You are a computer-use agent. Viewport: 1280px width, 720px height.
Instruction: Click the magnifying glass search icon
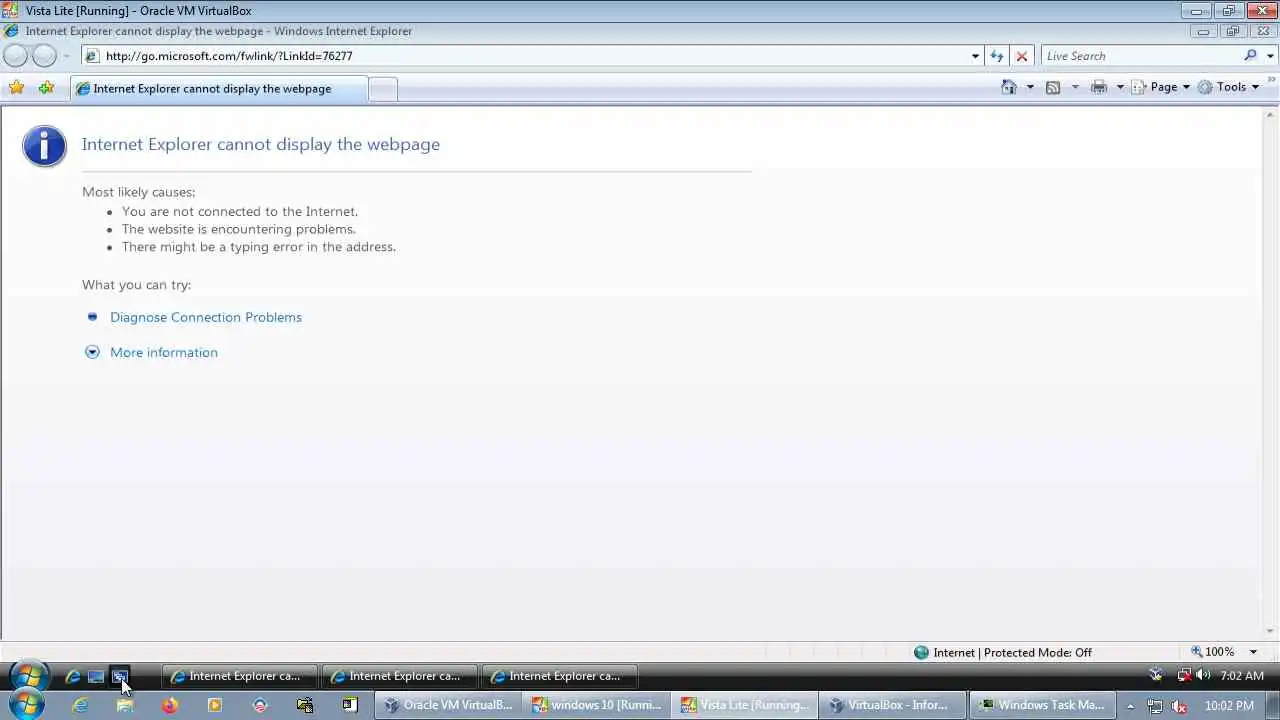[x=1250, y=56]
